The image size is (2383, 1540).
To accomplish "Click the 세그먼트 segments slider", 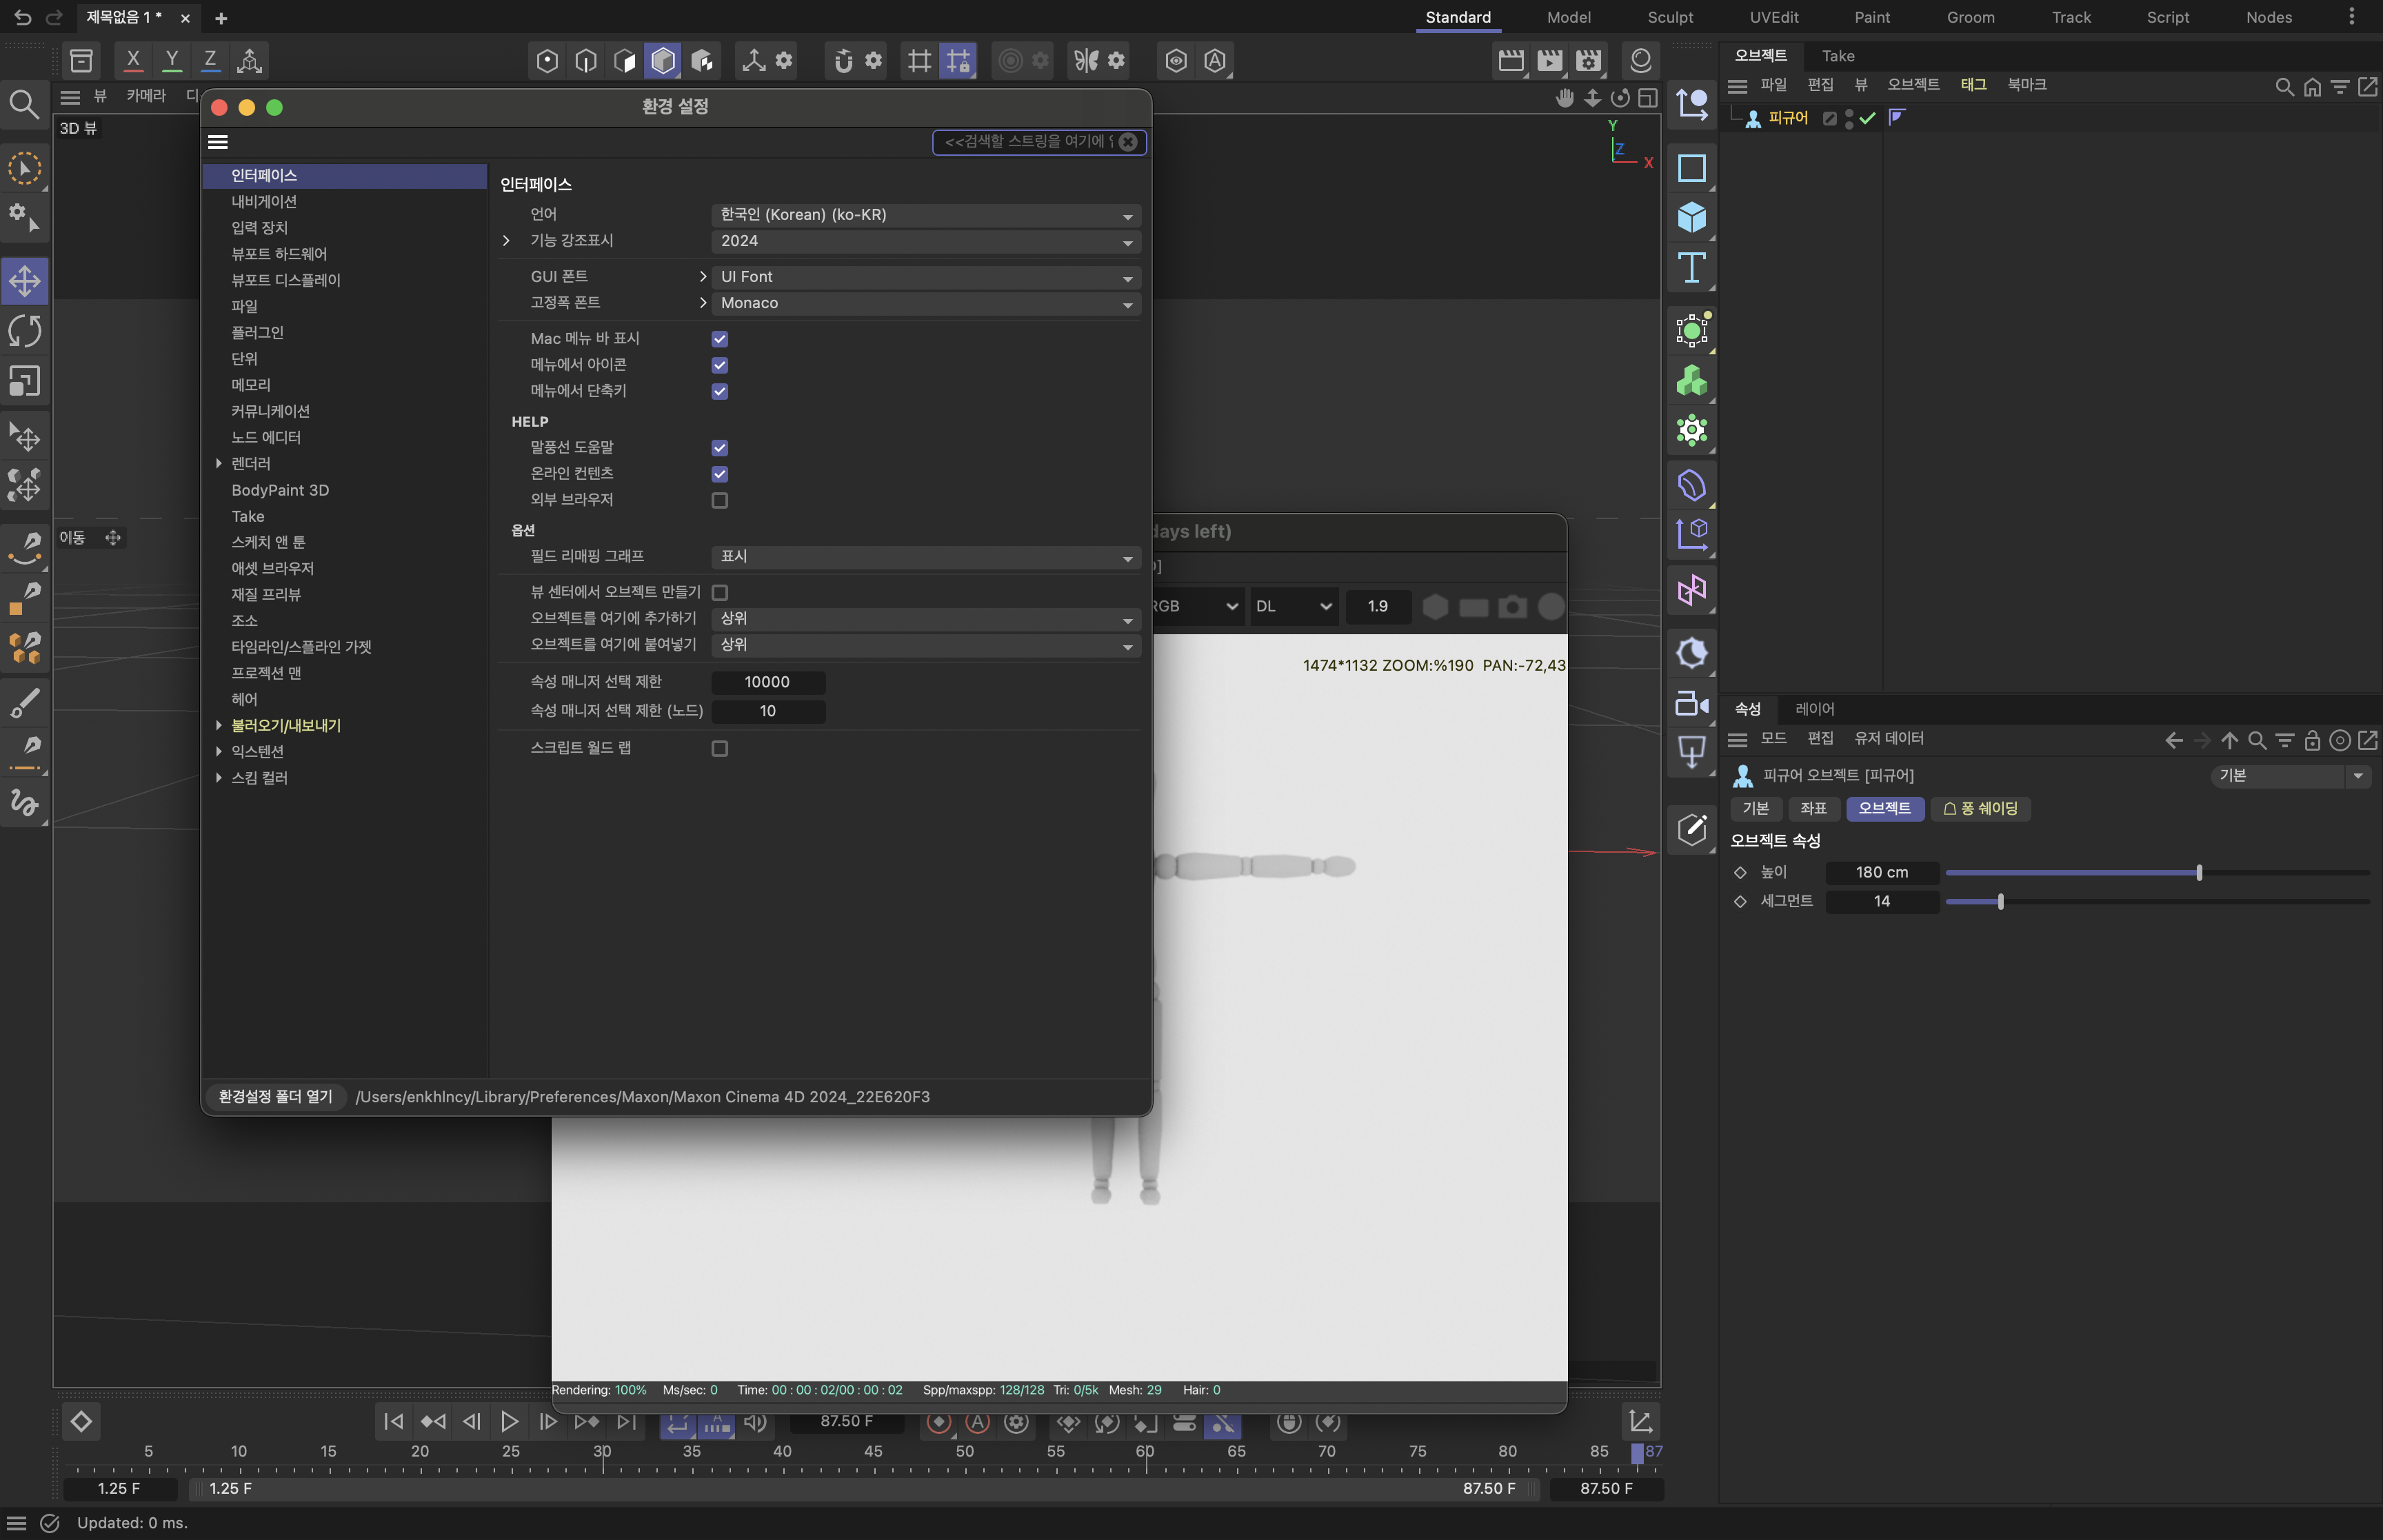I will [x=2157, y=902].
